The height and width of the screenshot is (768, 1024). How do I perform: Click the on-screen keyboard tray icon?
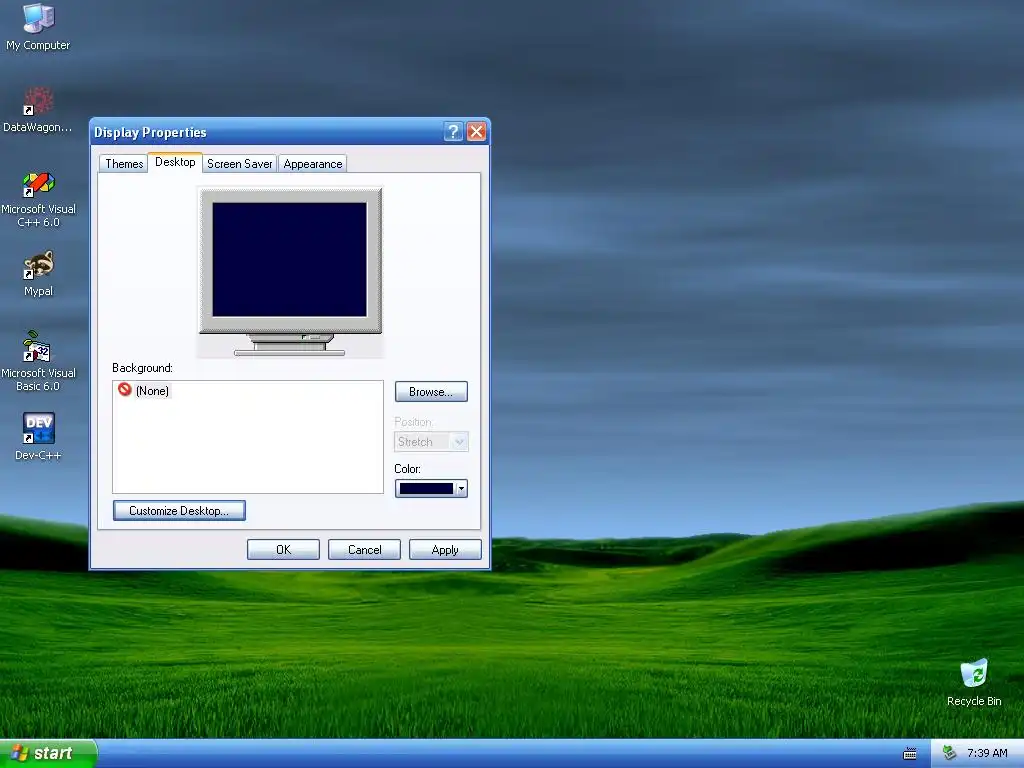coord(910,754)
